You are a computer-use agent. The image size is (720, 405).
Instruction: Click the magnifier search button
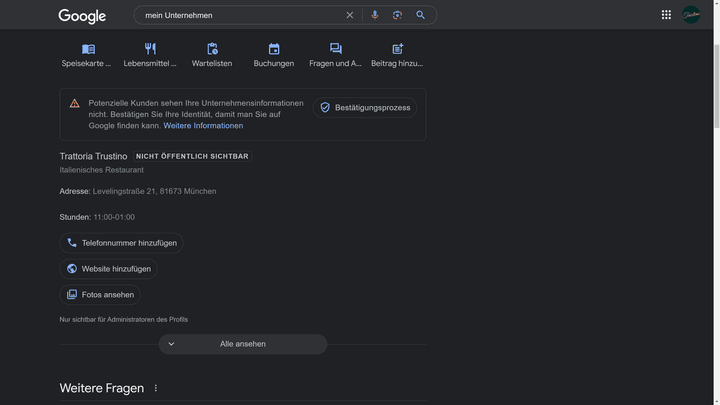421,15
